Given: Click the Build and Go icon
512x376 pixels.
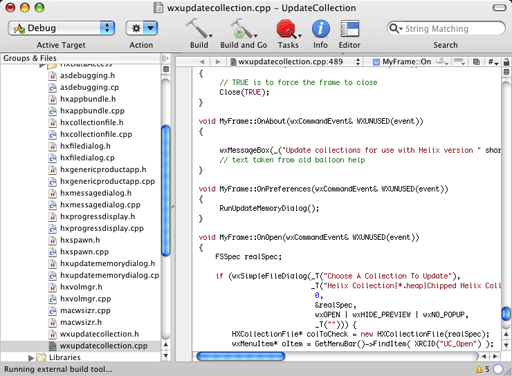Looking at the screenshot, I should [x=243, y=28].
